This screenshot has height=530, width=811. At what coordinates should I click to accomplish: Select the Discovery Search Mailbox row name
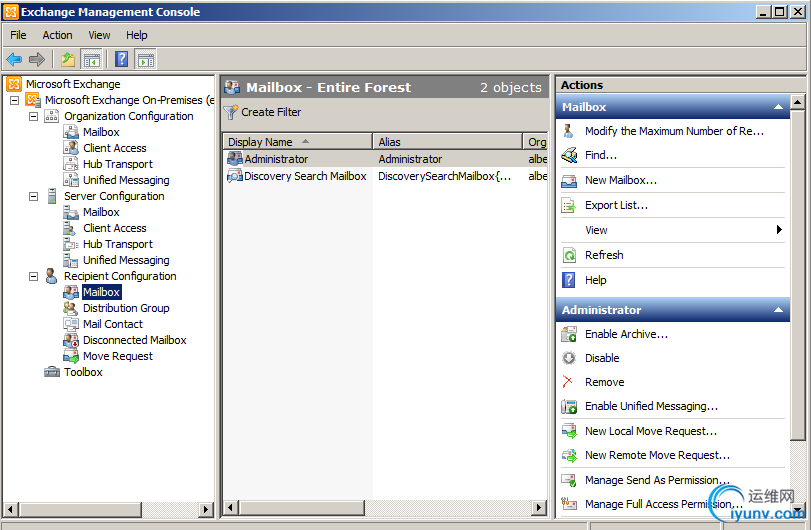305,176
